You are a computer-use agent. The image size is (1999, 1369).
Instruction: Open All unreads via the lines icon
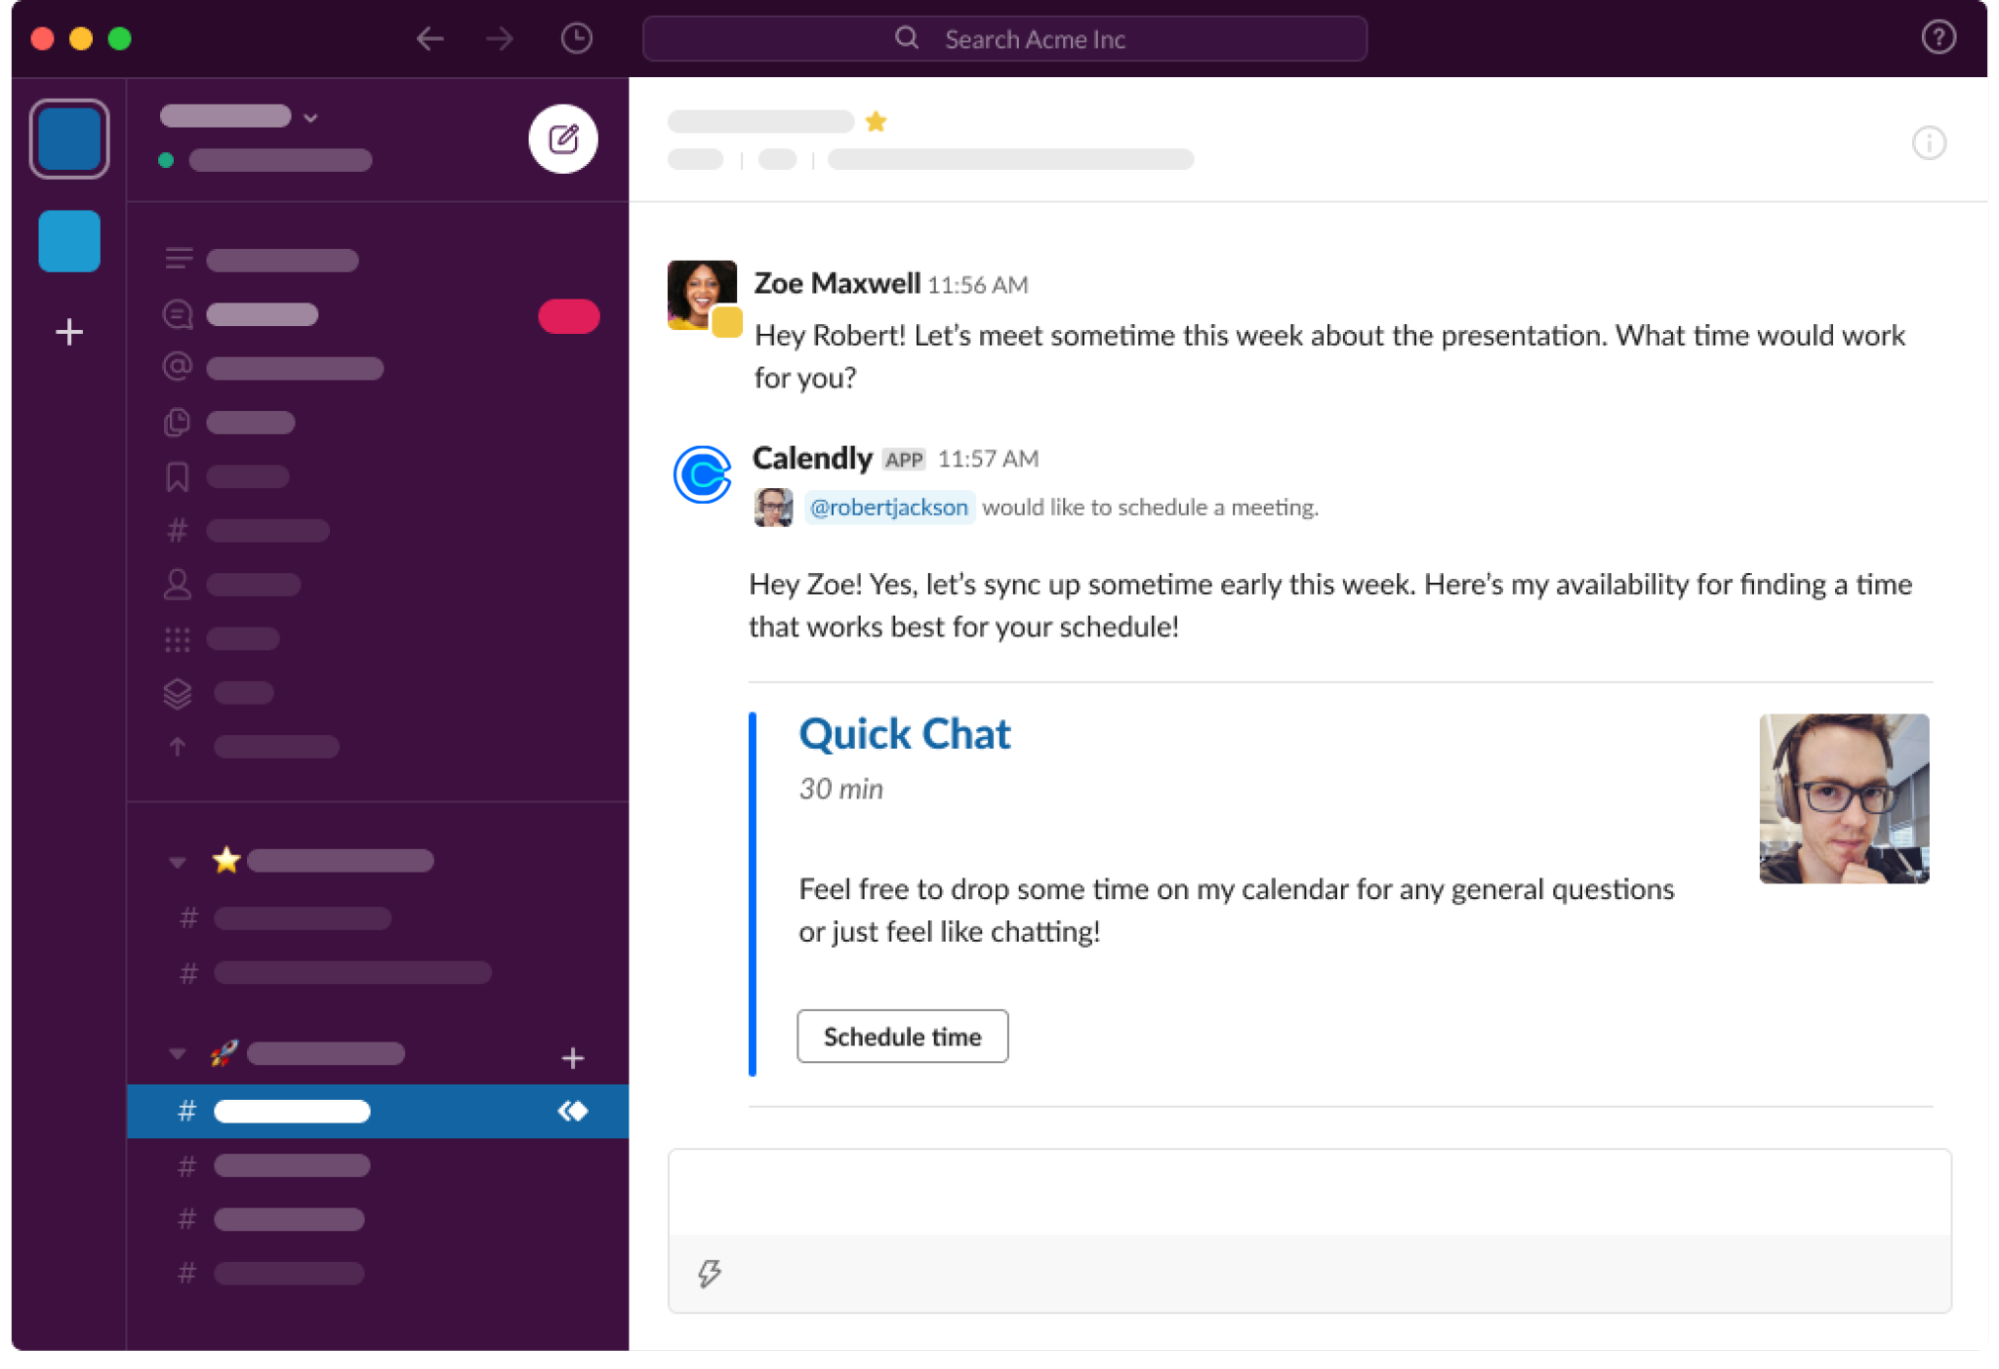tap(178, 259)
